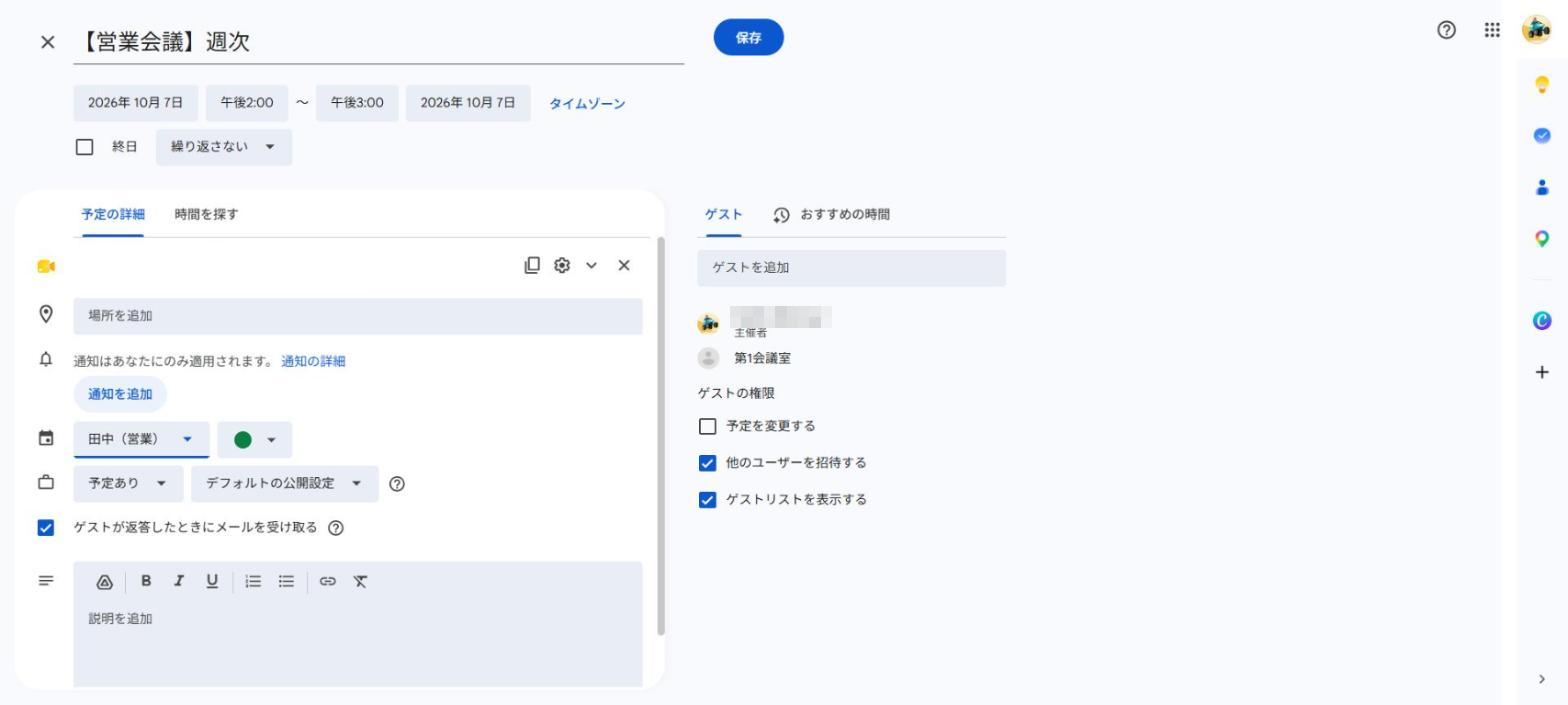Open Google Tasks in side panel
The height and width of the screenshot is (705, 1568).
click(1542, 136)
